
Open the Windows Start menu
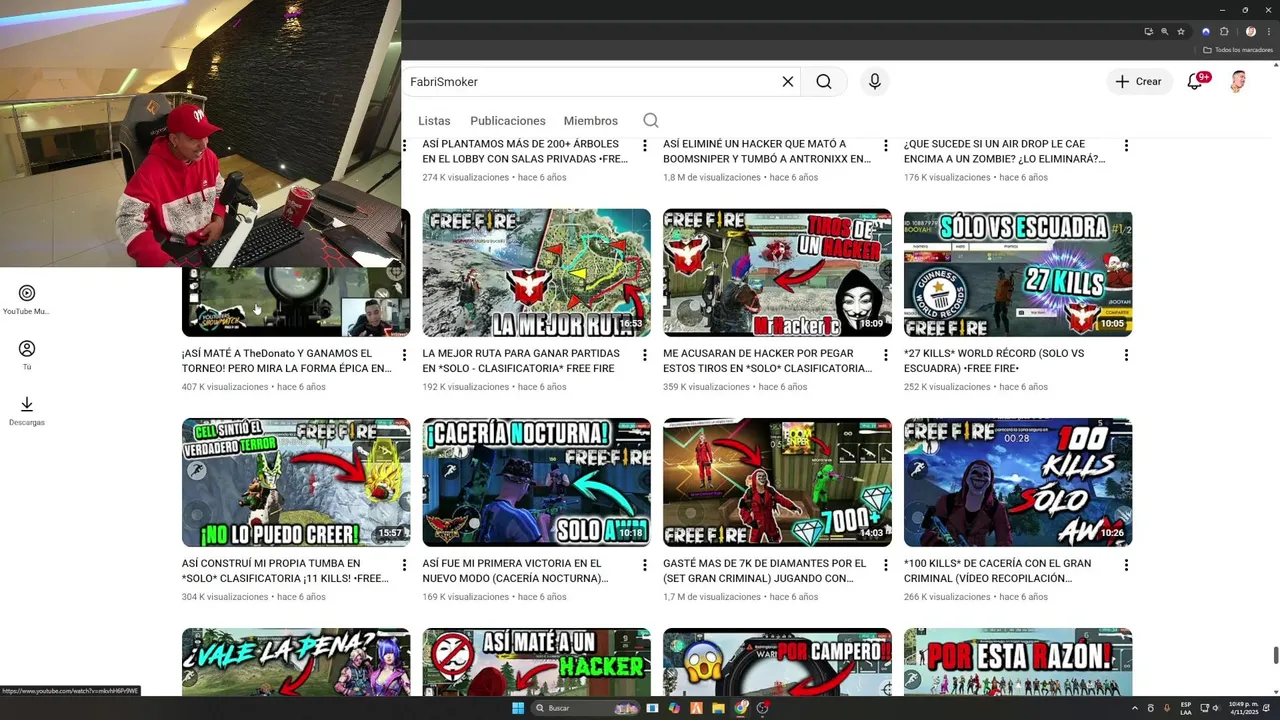[518, 708]
